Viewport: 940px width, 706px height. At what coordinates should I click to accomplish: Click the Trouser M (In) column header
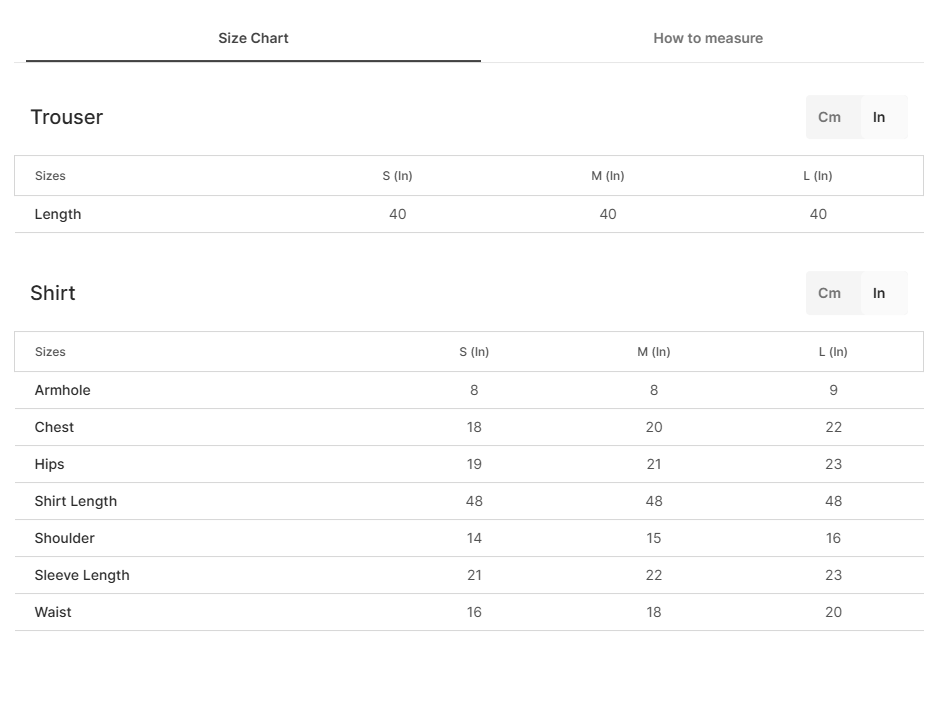(608, 176)
